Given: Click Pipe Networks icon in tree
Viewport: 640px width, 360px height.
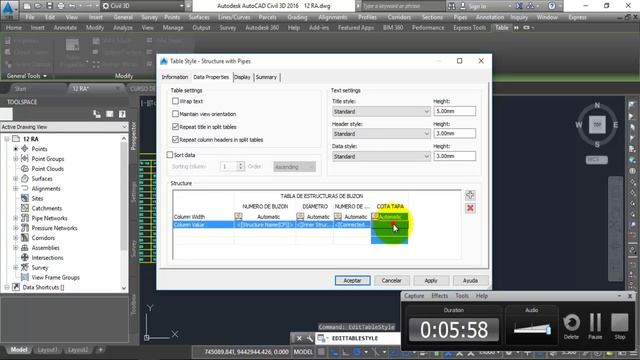Looking at the screenshot, I should [25, 218].
